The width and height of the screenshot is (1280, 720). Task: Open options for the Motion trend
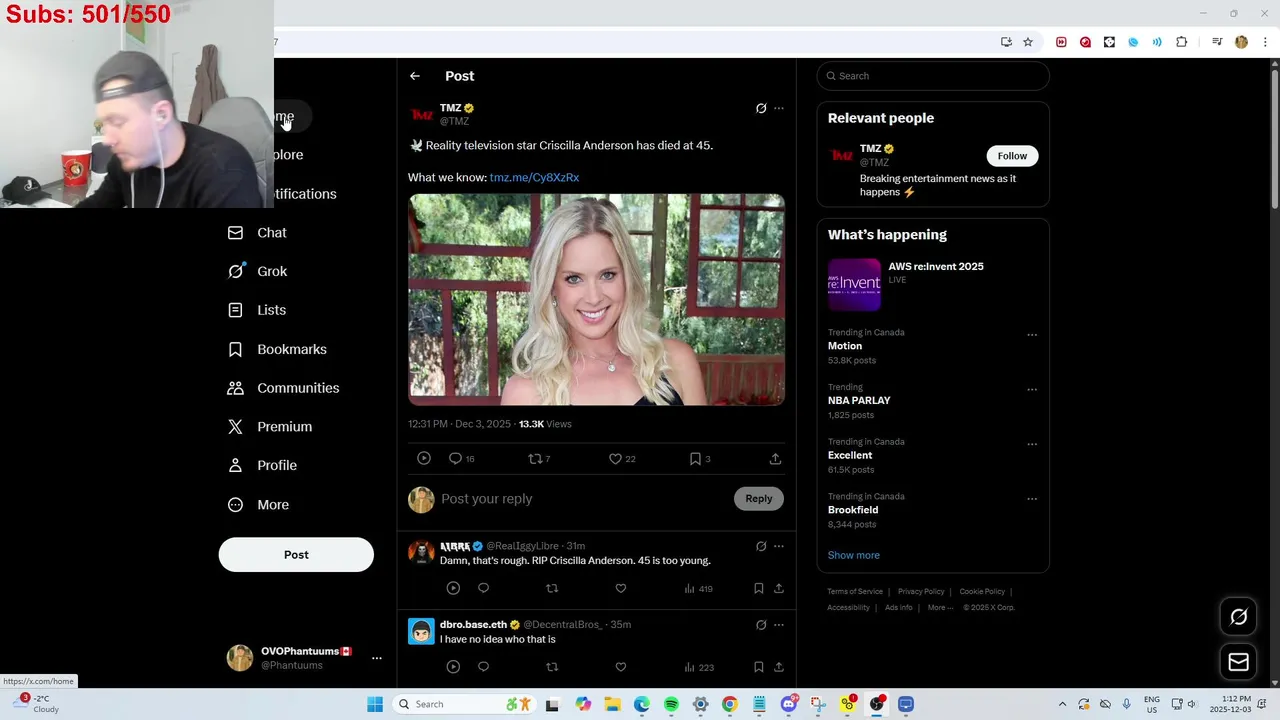coord(1032,335)
